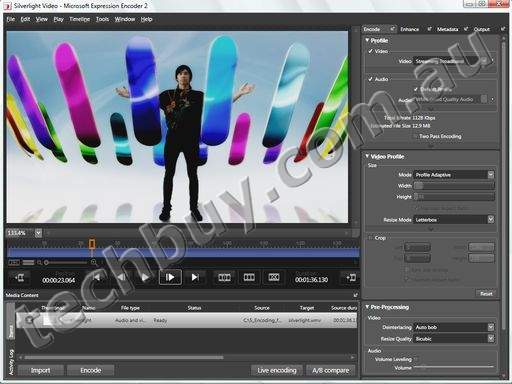Collapse the Video Profile section
Viewport: 512px width, 384px height.
367,156
